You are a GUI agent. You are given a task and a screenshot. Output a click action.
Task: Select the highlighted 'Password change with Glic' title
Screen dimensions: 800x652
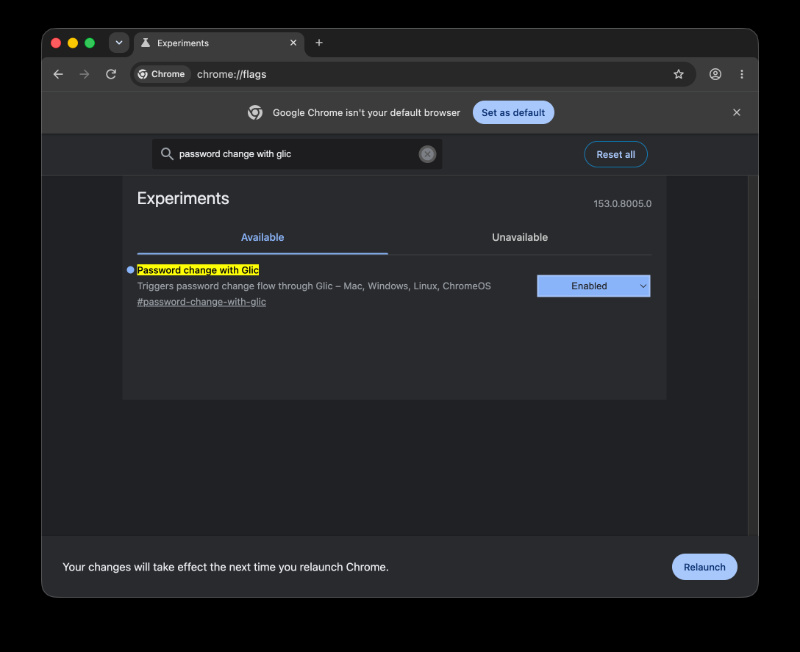pos(198,270)
